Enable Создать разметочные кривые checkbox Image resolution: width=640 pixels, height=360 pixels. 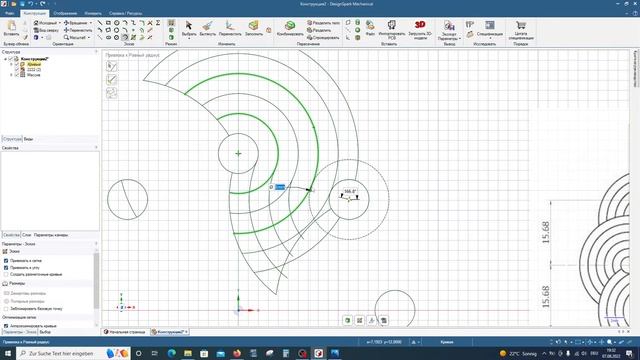[6, 275]
